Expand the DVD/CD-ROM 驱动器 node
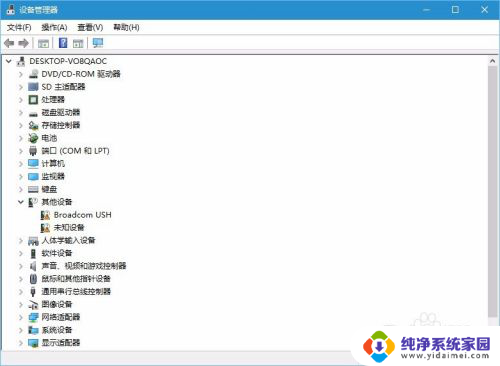This screenshot has width=500, height=366. click(x=21, y=74)
